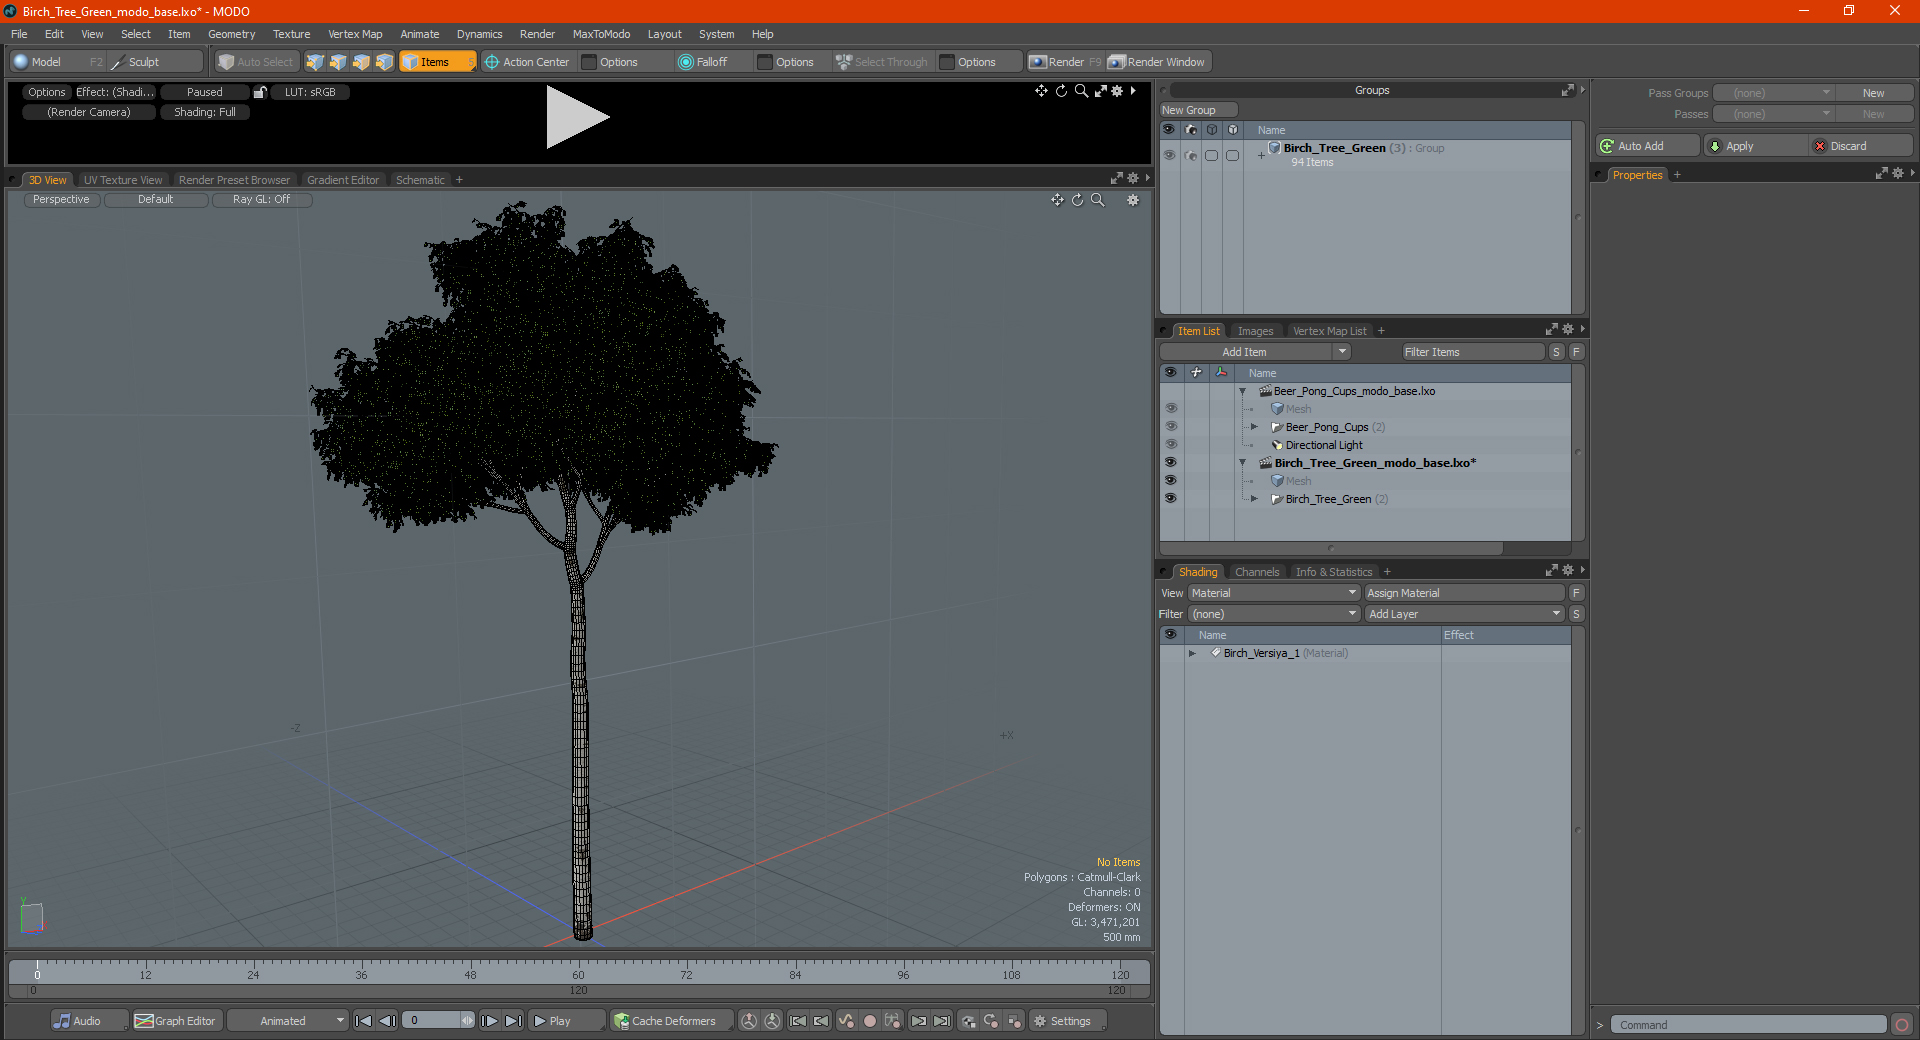The image size is (1920, 1040).
Task: Click the preview render zoom magnifier
Action: pos(1081,91)
